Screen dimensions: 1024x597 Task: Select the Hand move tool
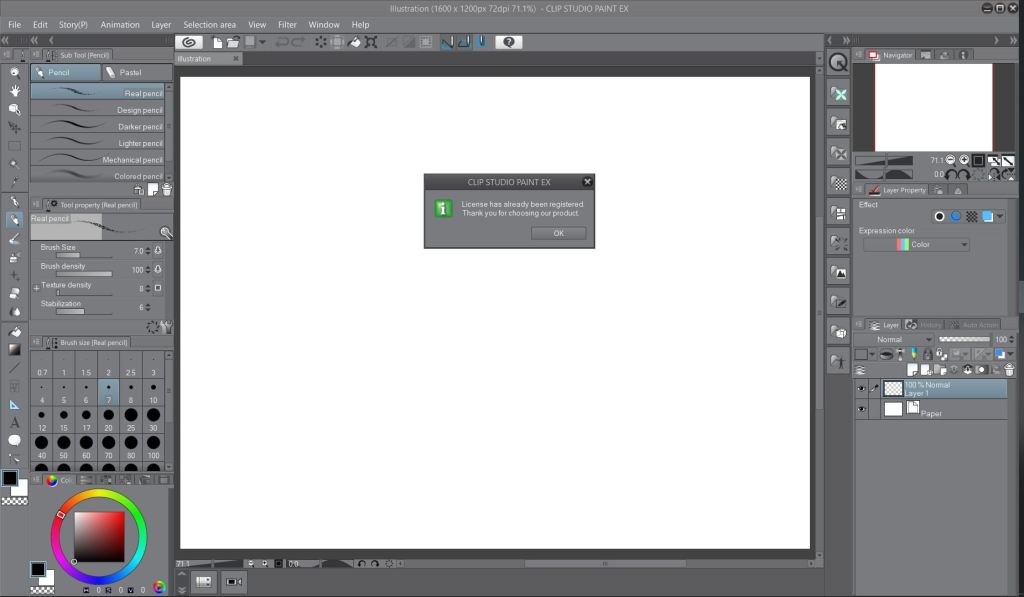pyautogui.click(x=14, y=90)
